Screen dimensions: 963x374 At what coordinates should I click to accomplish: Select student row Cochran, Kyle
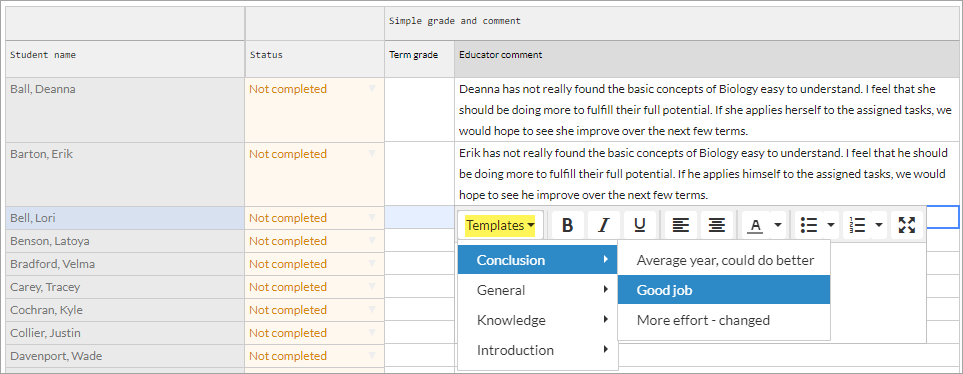pyautogui.click(x=125, y=310)
